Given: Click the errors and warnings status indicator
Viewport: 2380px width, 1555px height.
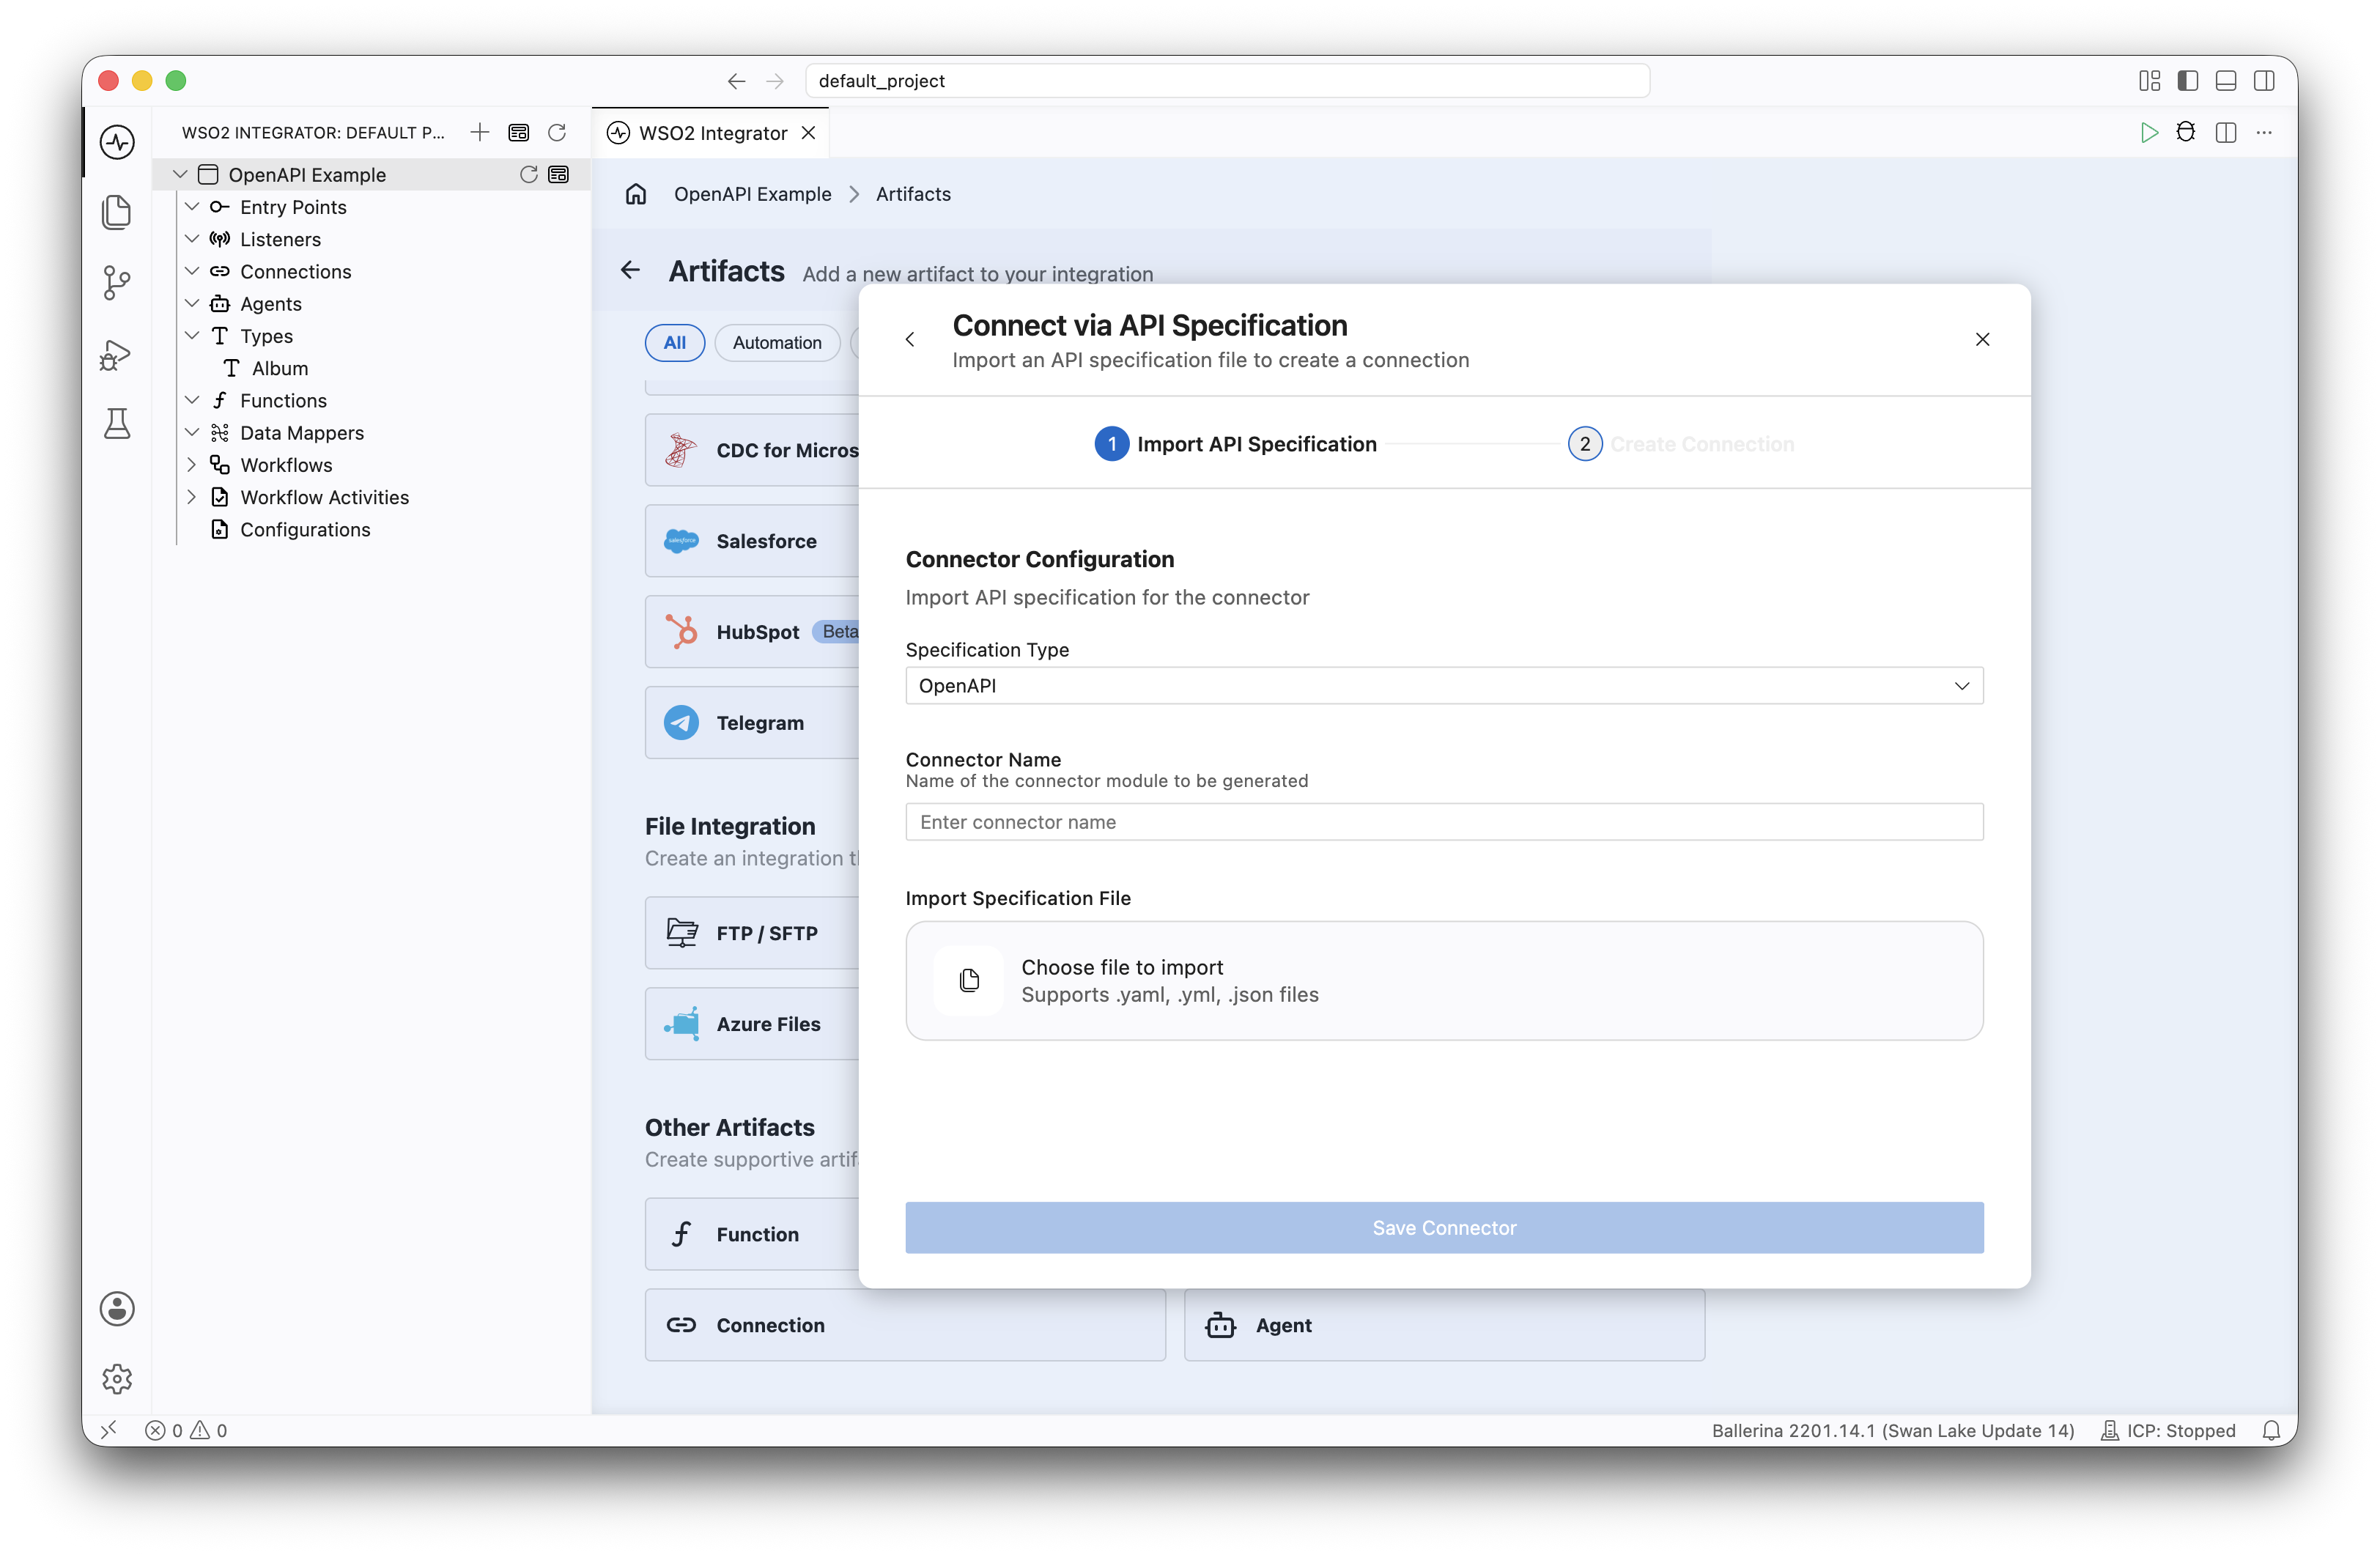Looking at the screenshot, I should 186,1430.
